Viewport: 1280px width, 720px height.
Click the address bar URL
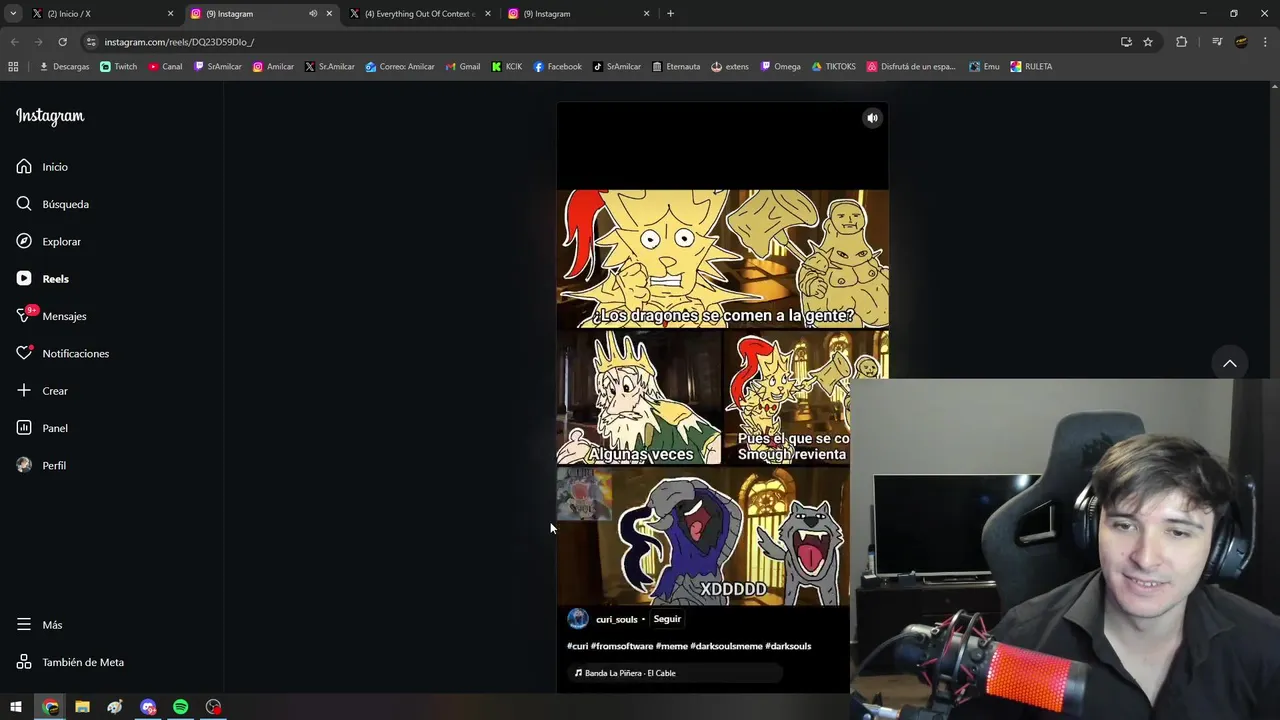pos(179,42)
